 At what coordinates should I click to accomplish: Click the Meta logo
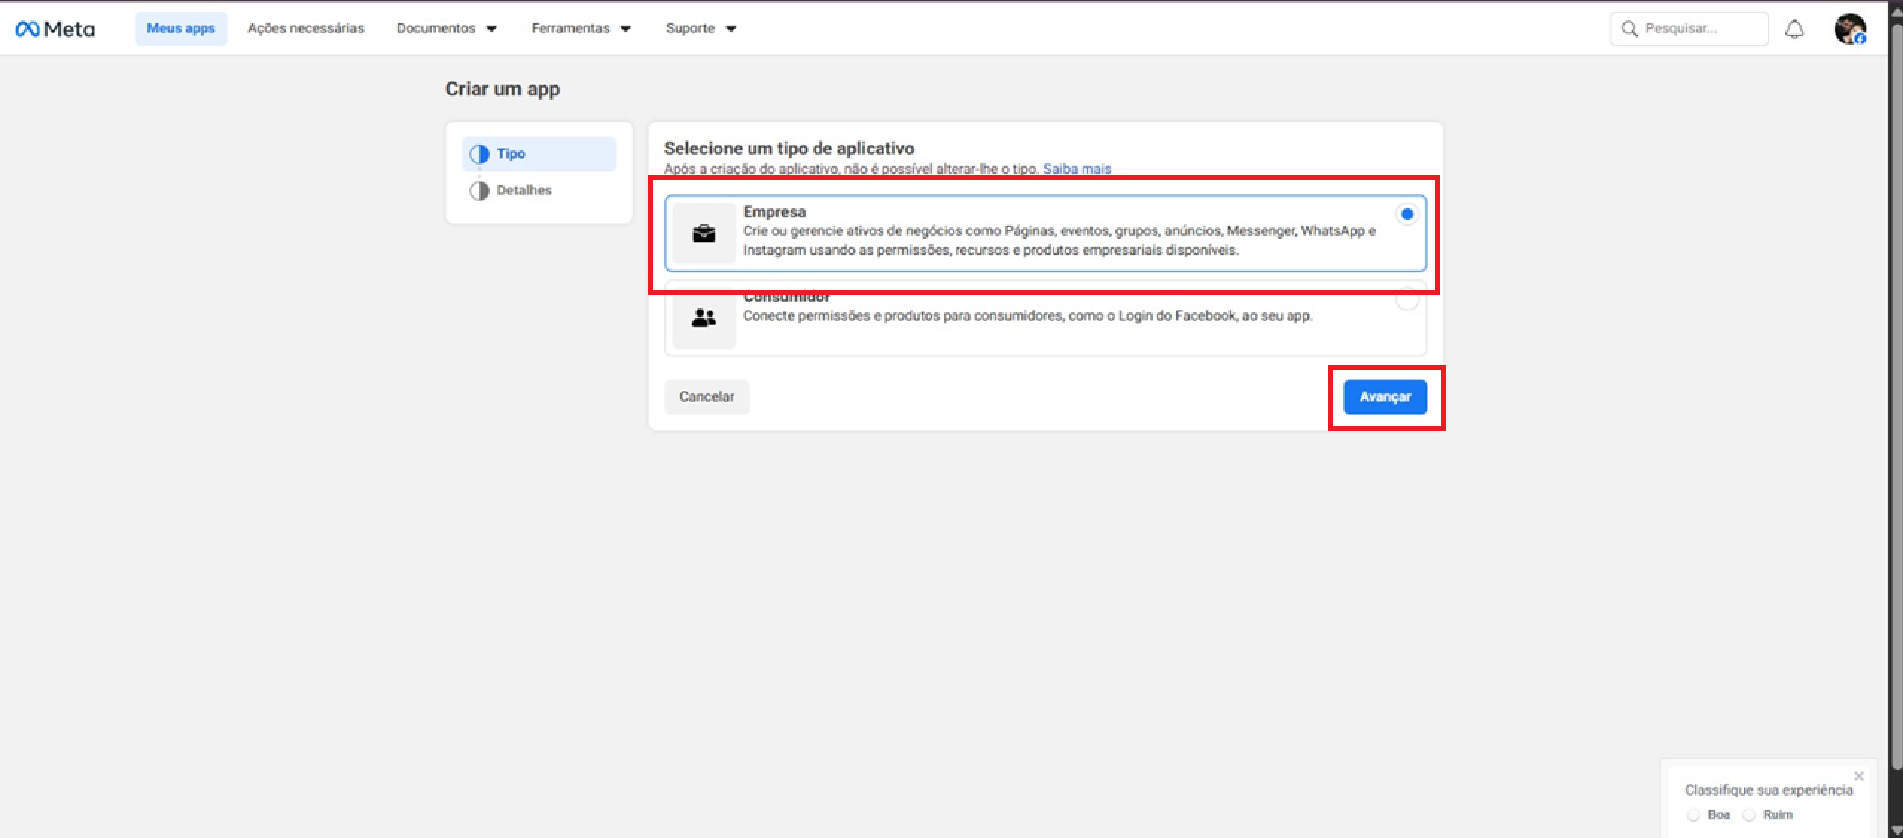click(55, 29)
